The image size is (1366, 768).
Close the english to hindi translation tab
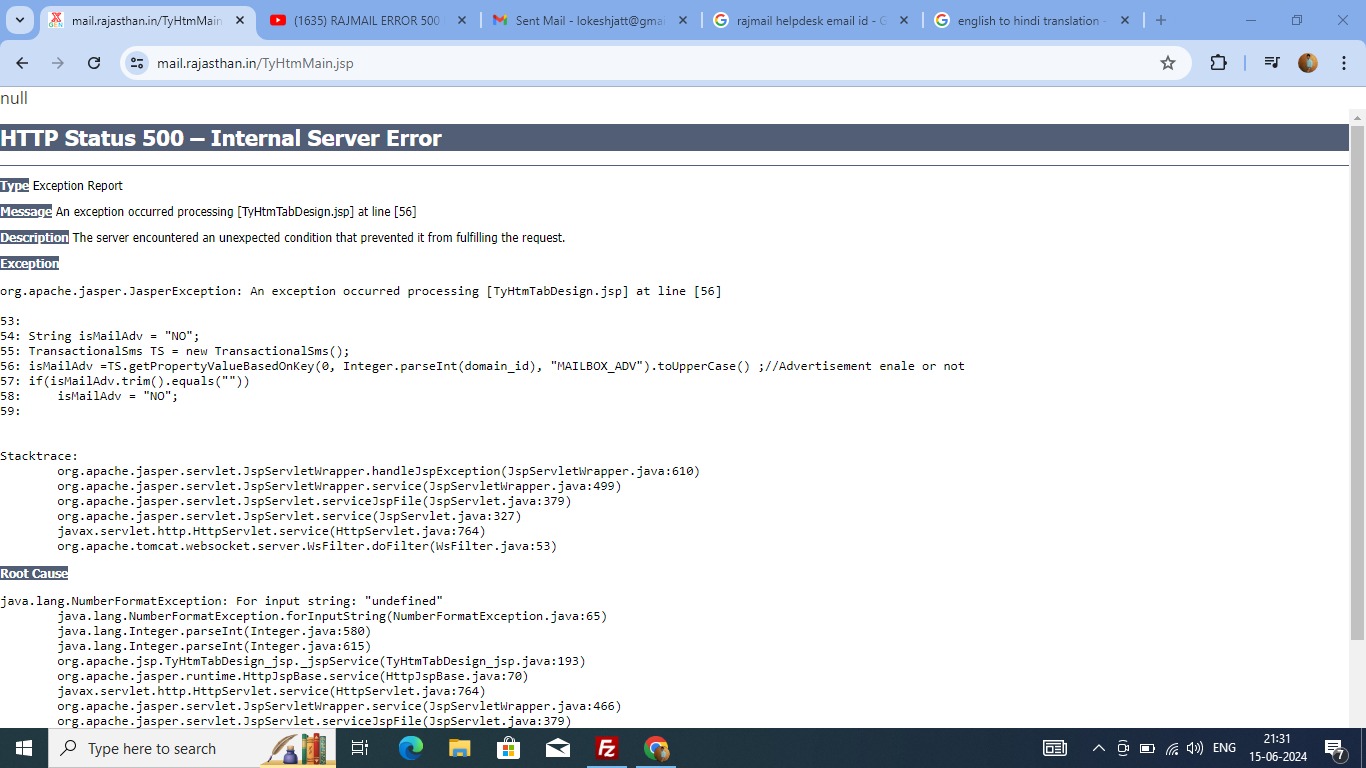pos(1124,20)
